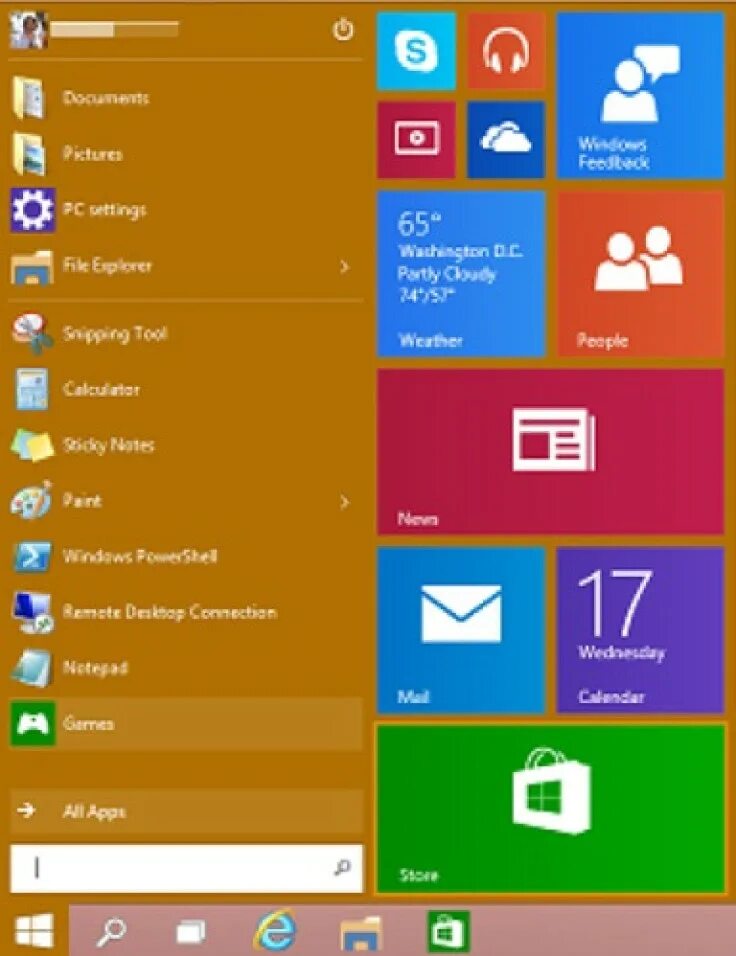Image resolution: width=736 pixels, height=956 pixels.
Task: Open the Video tile with screen icon
Action: click(416, 140)
